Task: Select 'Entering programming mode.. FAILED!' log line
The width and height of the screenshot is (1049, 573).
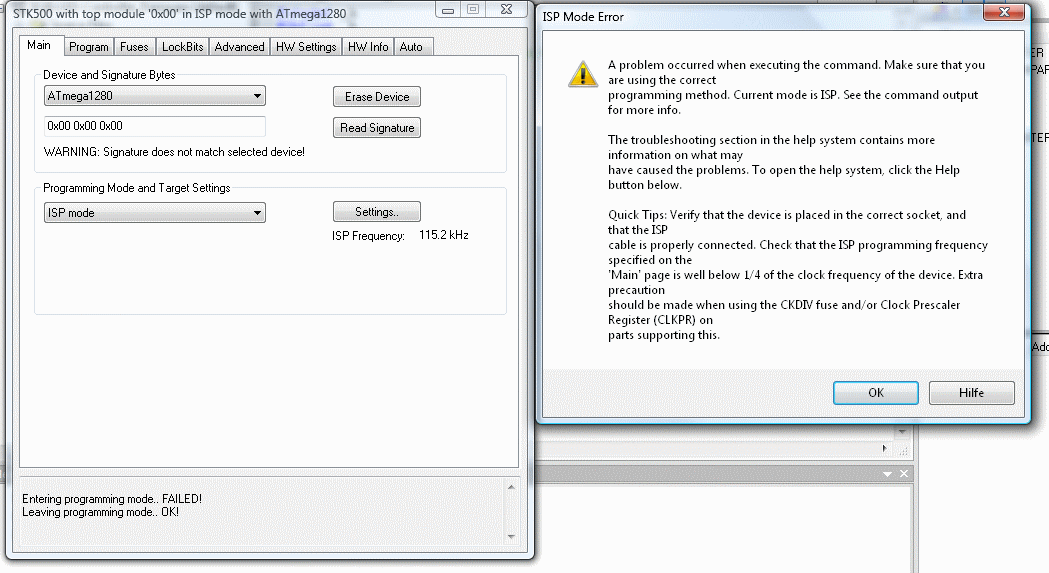Action: click(112, 499)
